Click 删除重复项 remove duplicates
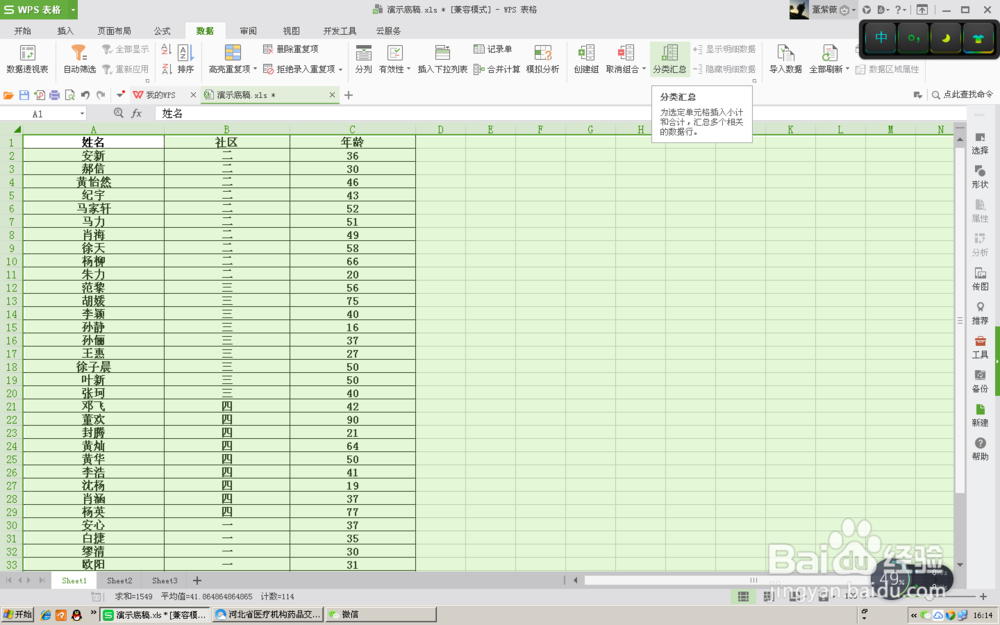 pyautogui.click(x=291, y=49)
